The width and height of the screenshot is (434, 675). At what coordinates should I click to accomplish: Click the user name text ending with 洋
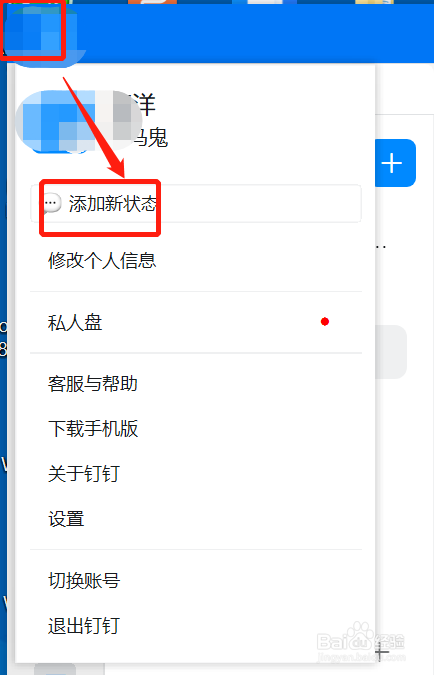(x=144, y=105)
